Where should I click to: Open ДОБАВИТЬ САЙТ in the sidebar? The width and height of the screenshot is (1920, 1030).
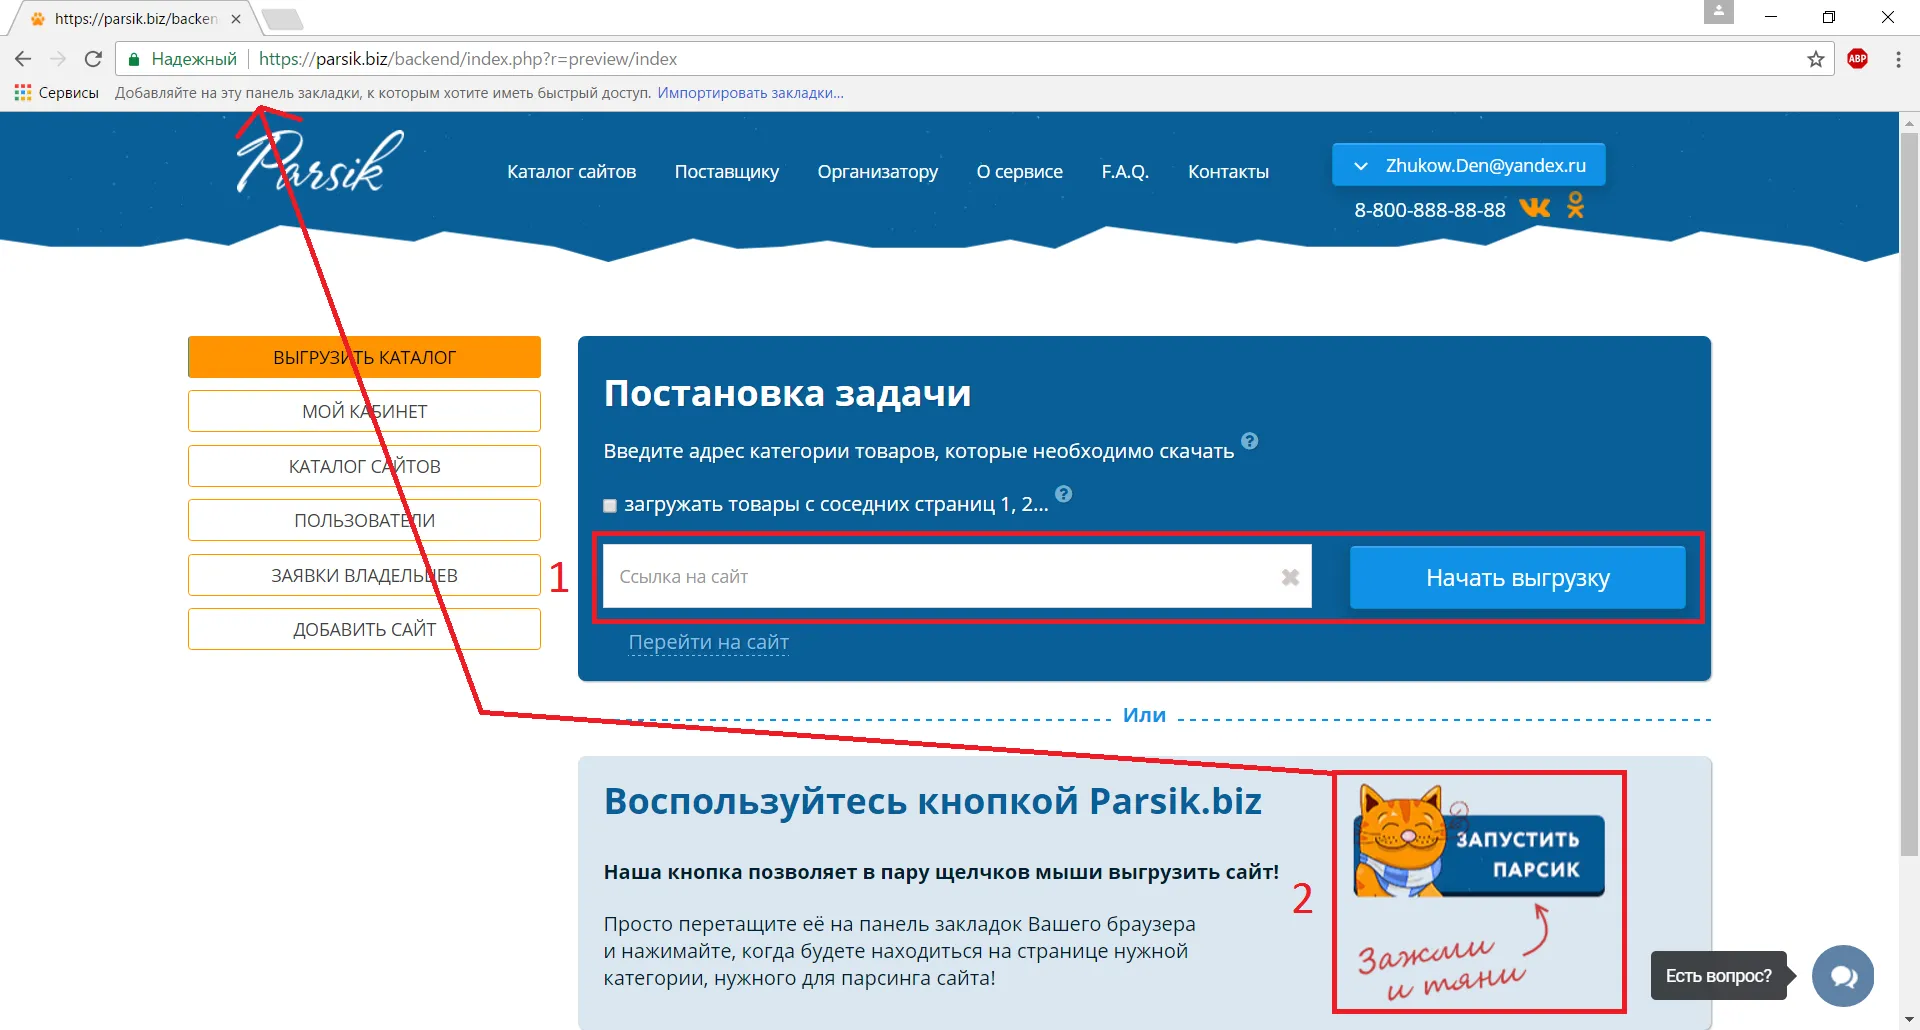pyautogui.click(x=364, y=629)
